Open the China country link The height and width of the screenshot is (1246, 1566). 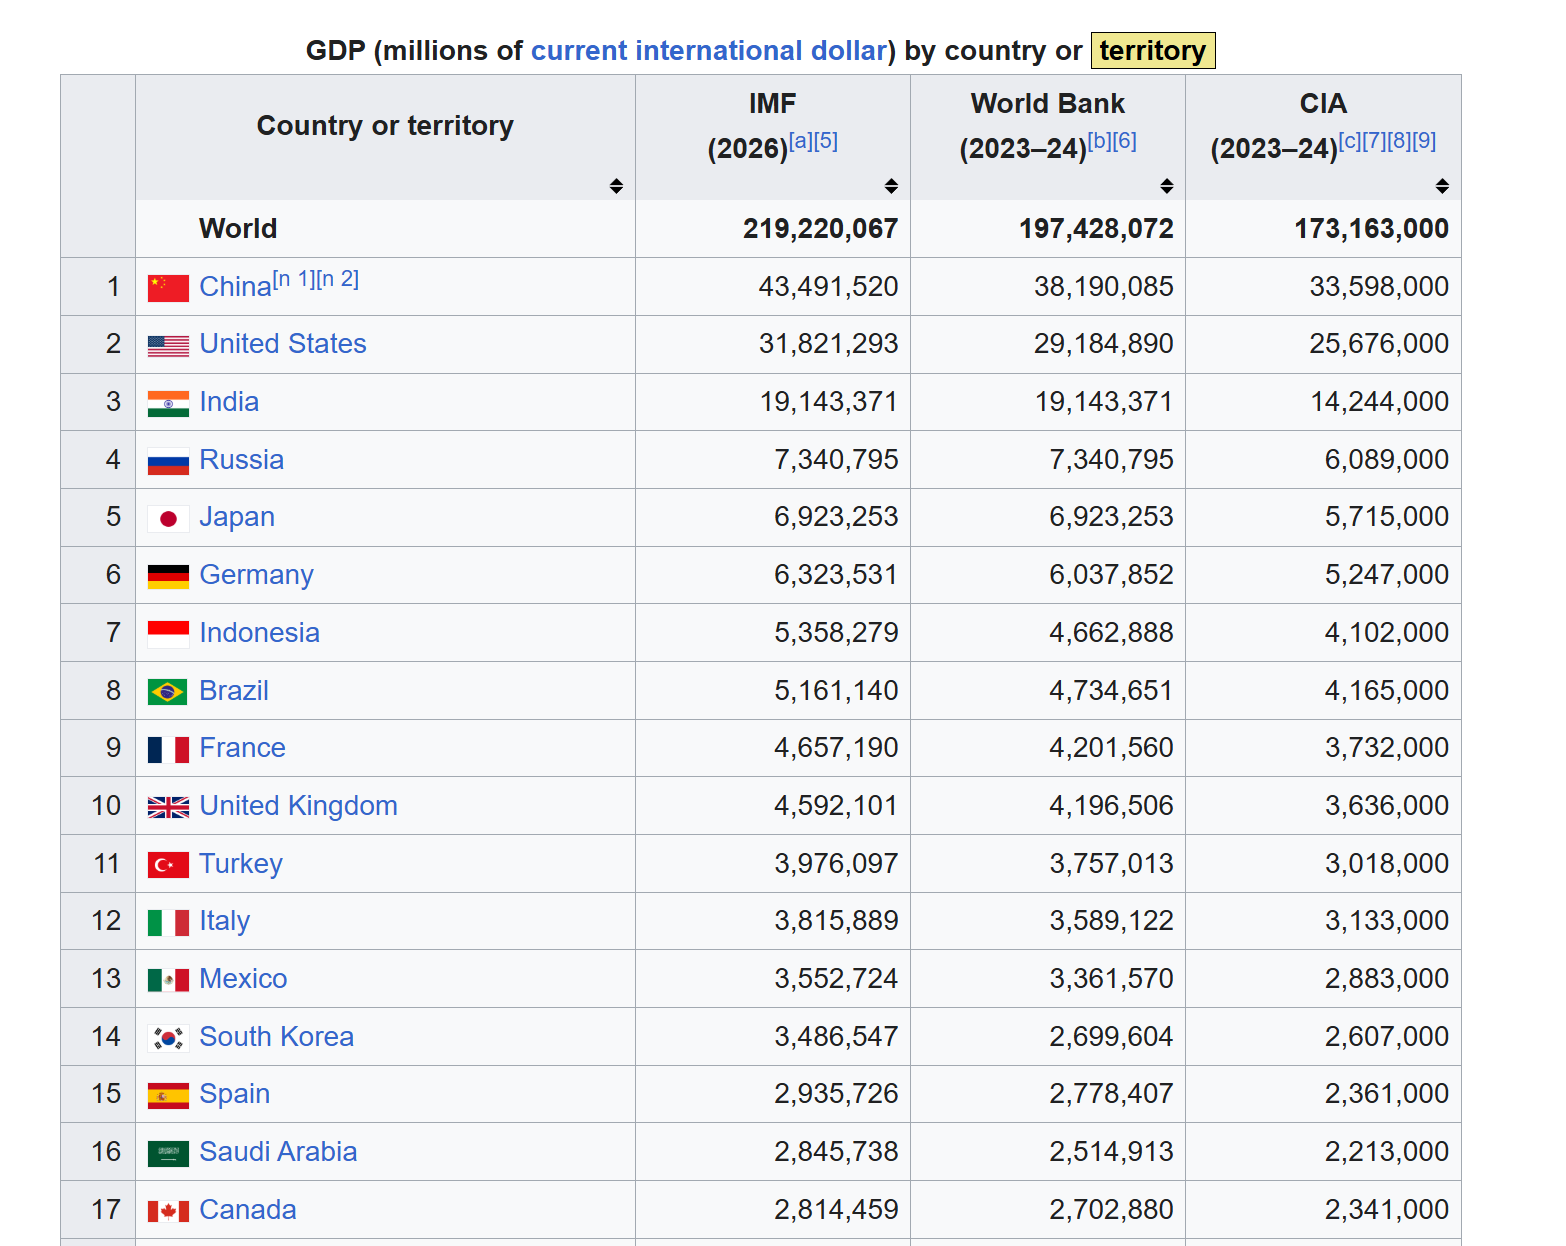click(235, 287)
